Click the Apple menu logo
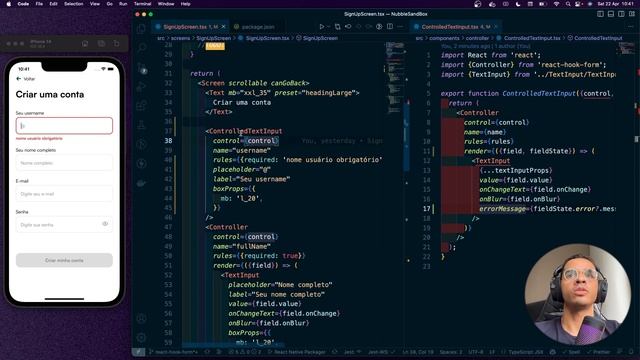 [x=8, y=4]
